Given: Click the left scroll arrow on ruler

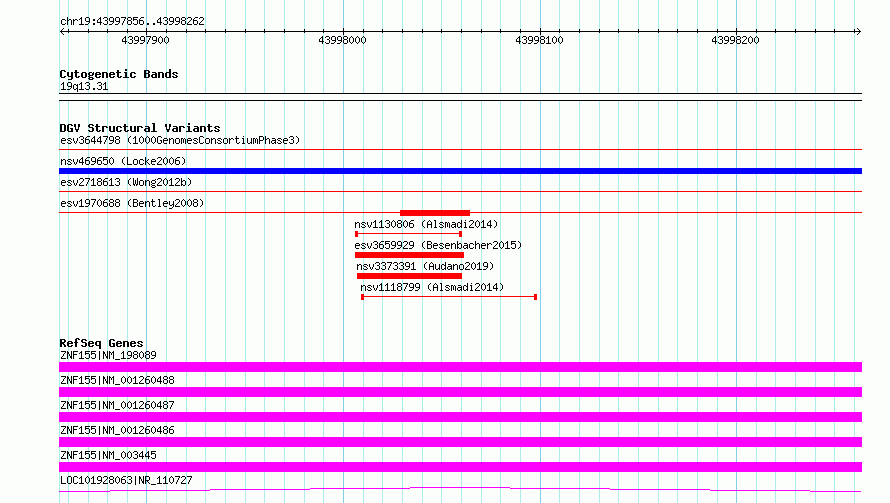Looking at the screenshot, I should (63, 31).
